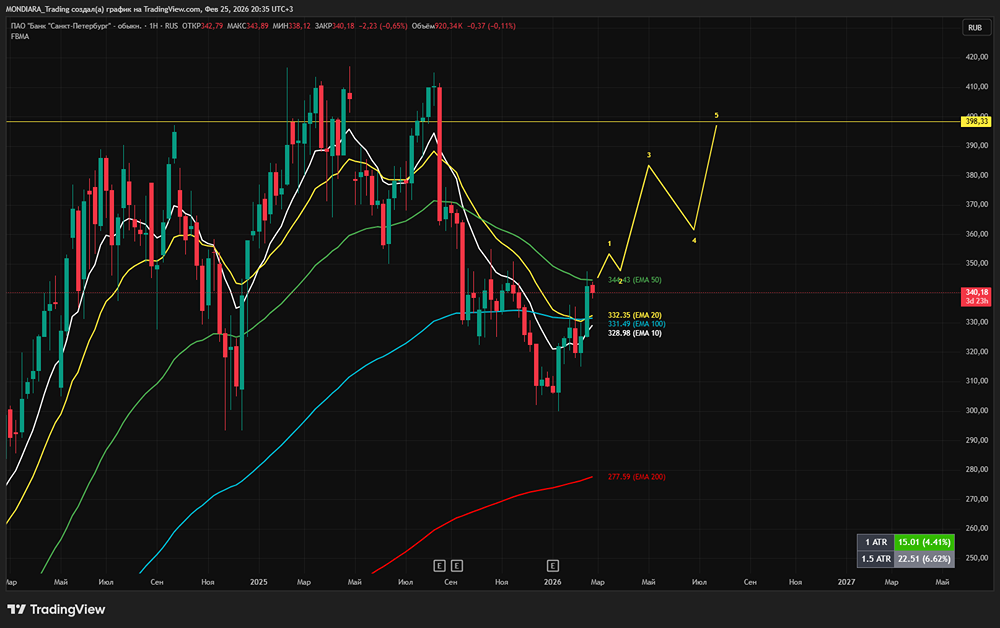Click wave label 4 on projection
1000x628 pixels.
[x=694, y=240]
